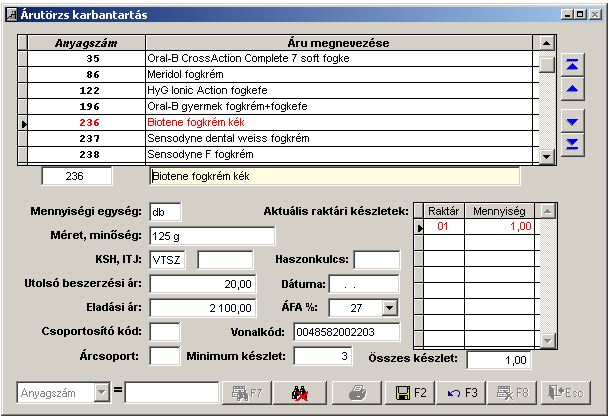610x419 pixels.
Task: Jump to the first record with top arrow button
Action: click(x=573, y=65)
